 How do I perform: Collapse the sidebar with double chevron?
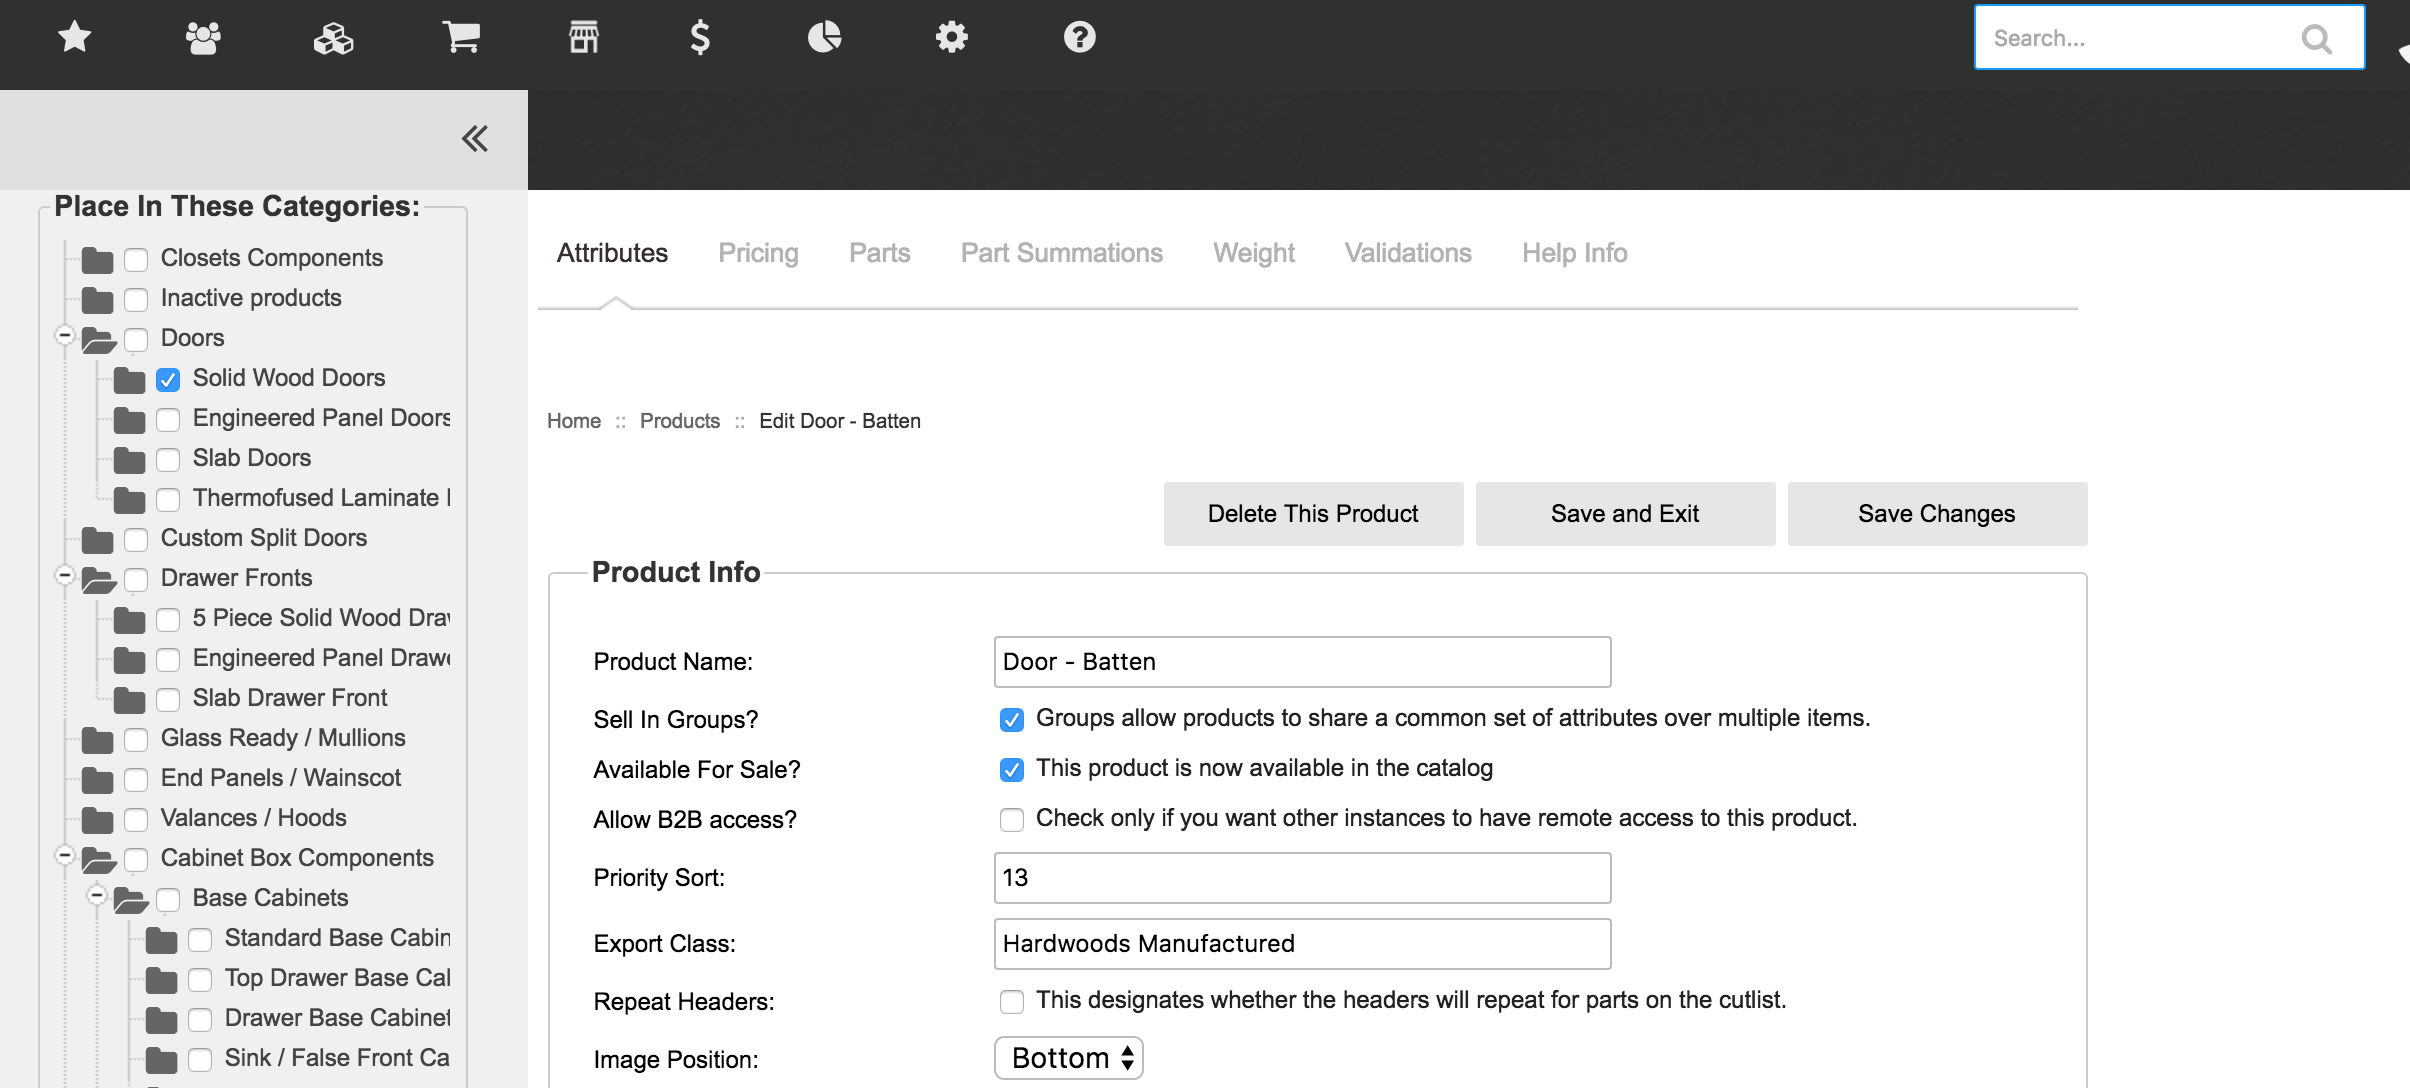[x=475, y=139]
